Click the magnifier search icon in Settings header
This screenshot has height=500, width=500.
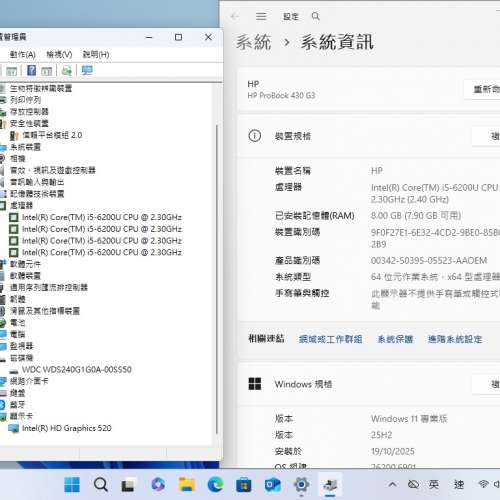pyautogui.click(x=315, y=16)
